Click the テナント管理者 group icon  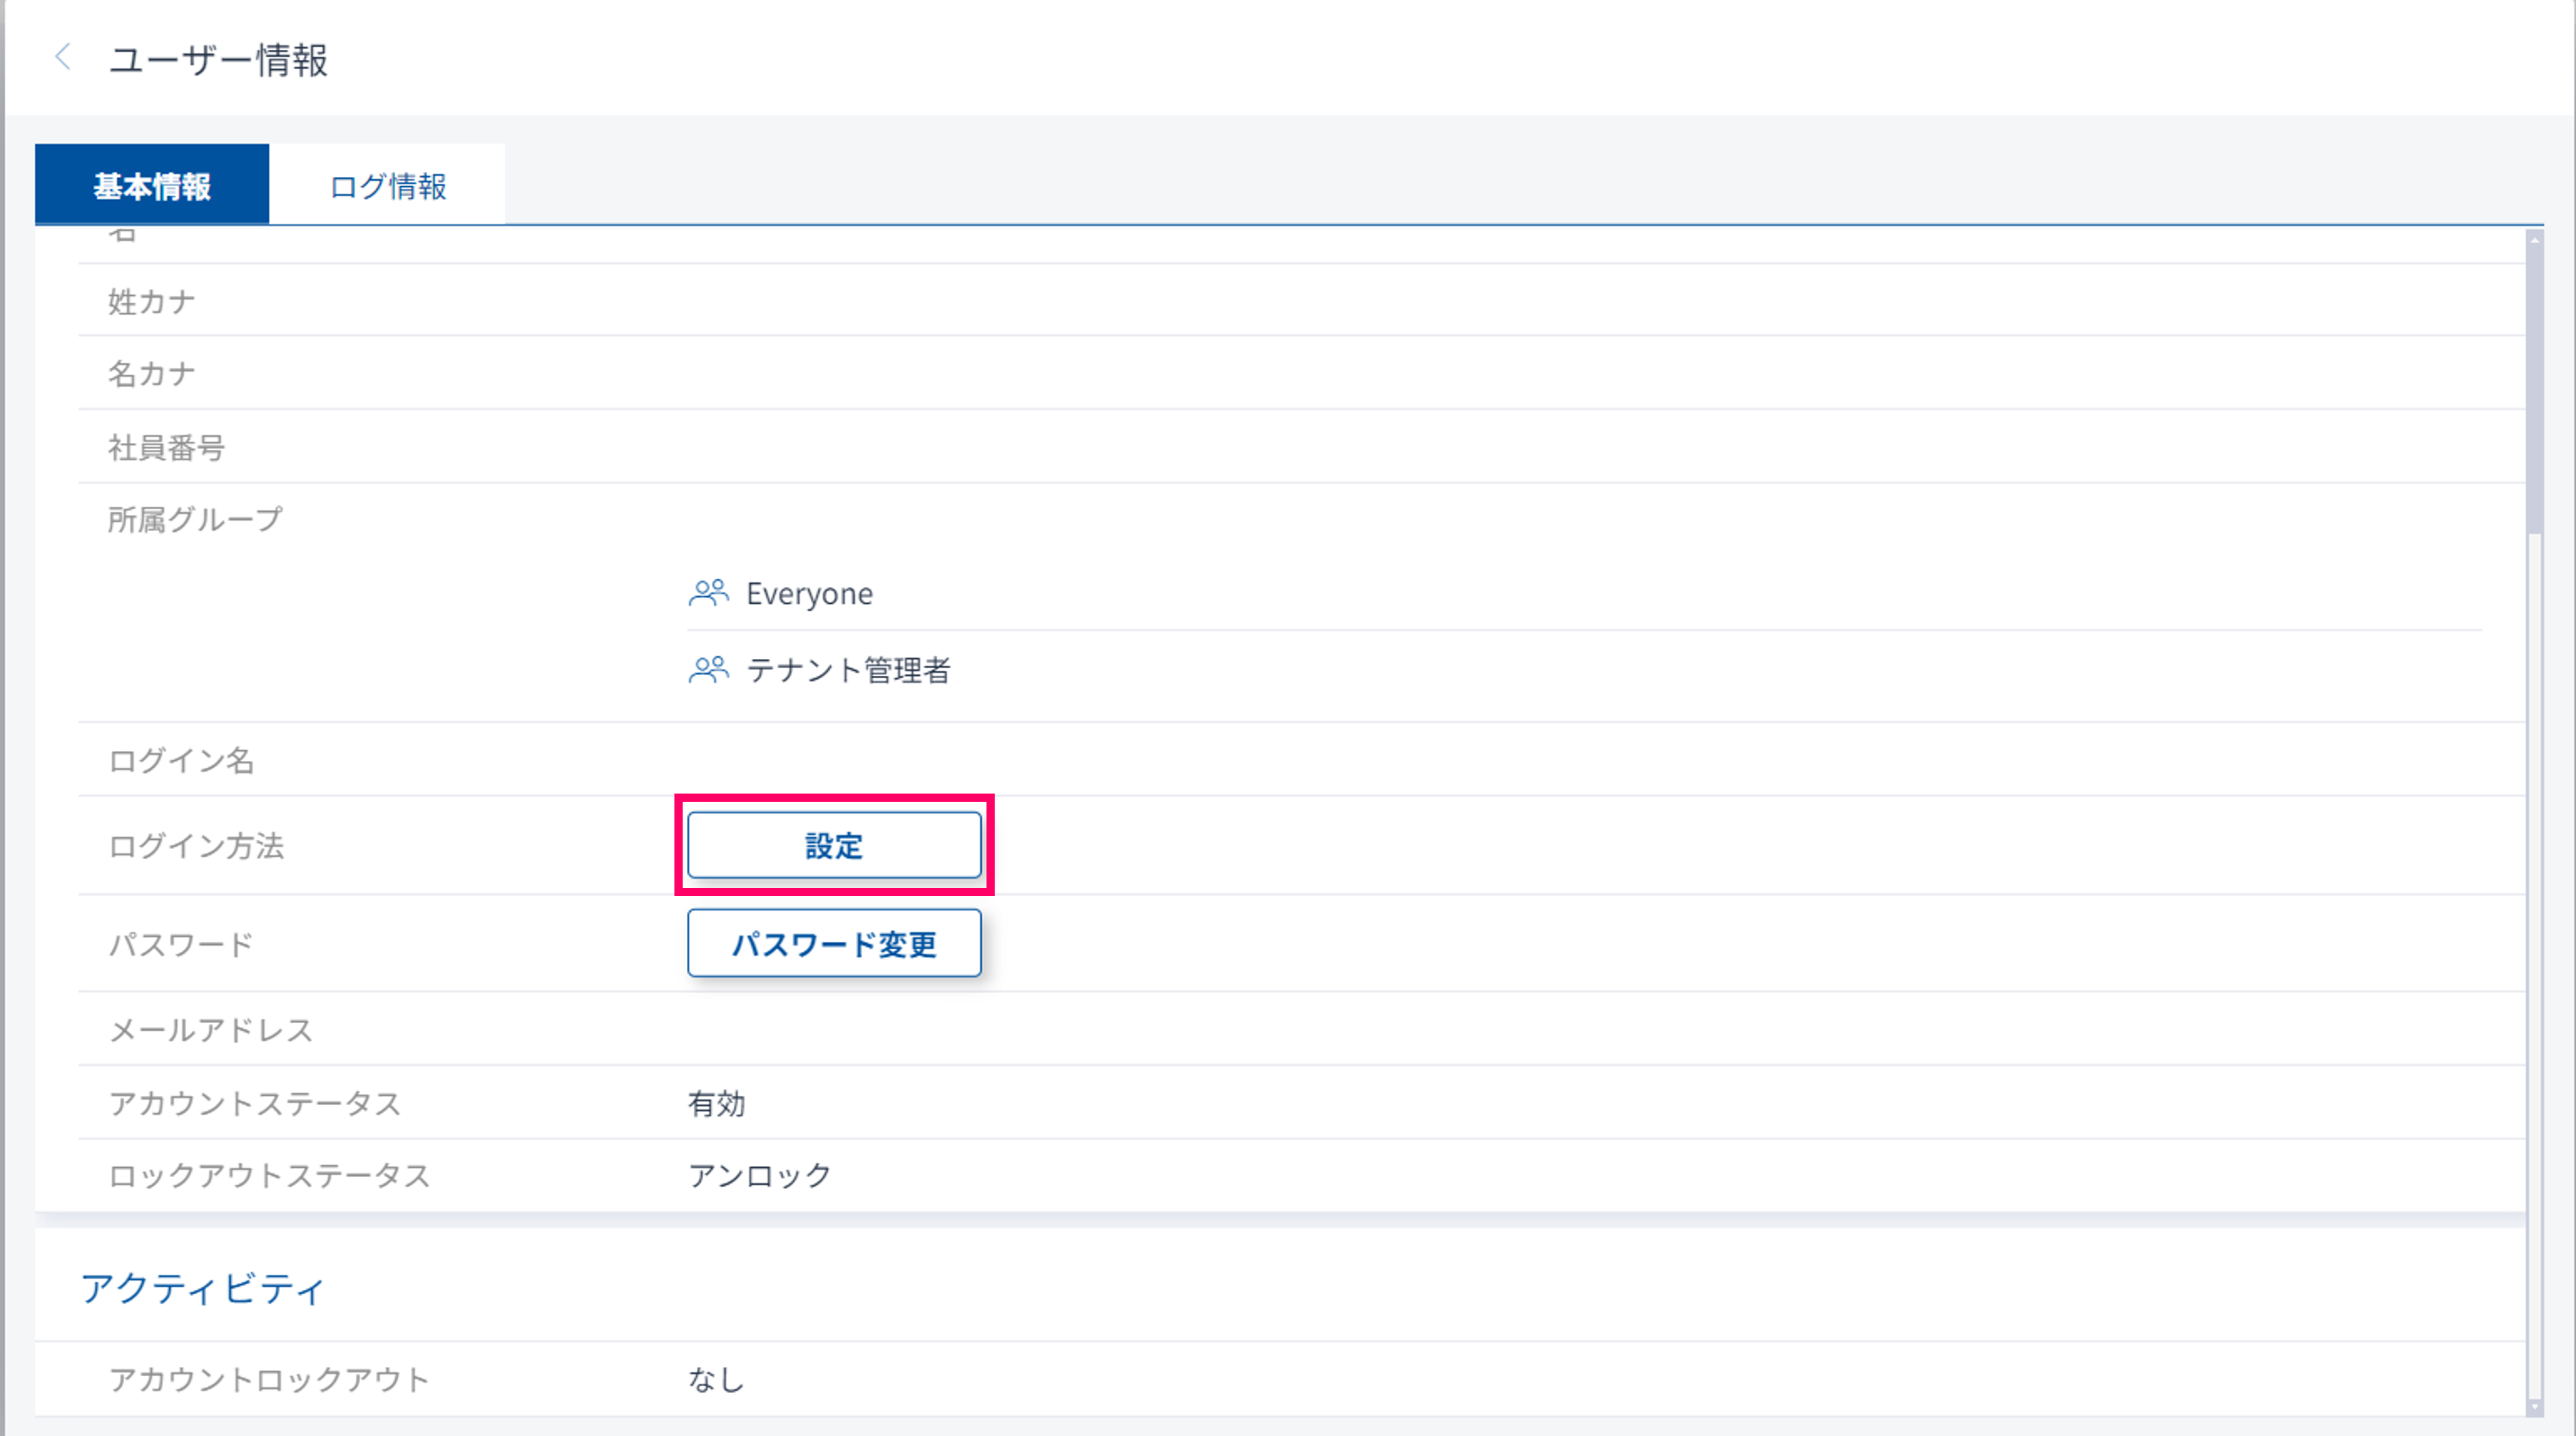click(708, 669)
